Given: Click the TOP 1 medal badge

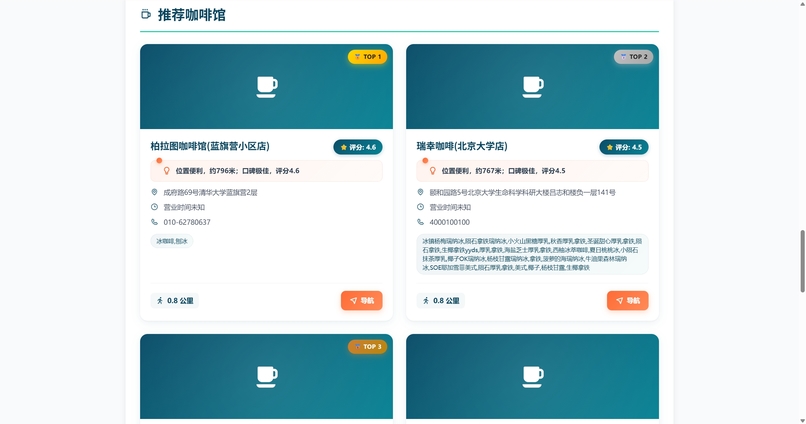Looking at the screenshot, I should click(368, 57).
